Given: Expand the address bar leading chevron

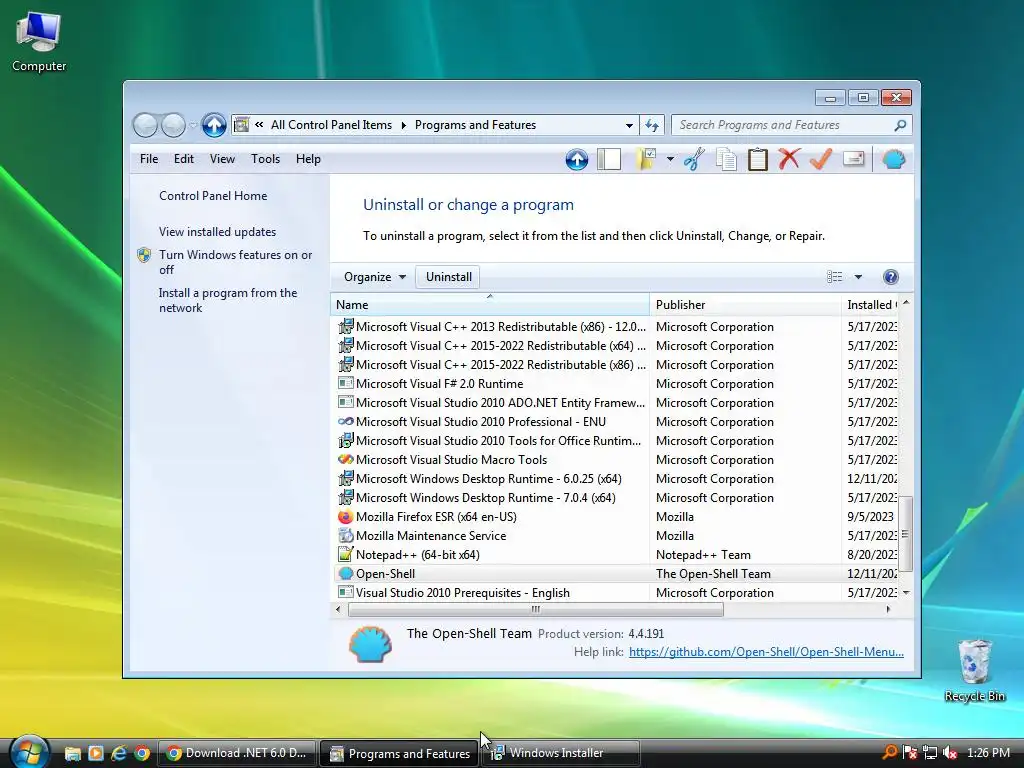Looking at the screenshot, I should [x=259, y=125].
